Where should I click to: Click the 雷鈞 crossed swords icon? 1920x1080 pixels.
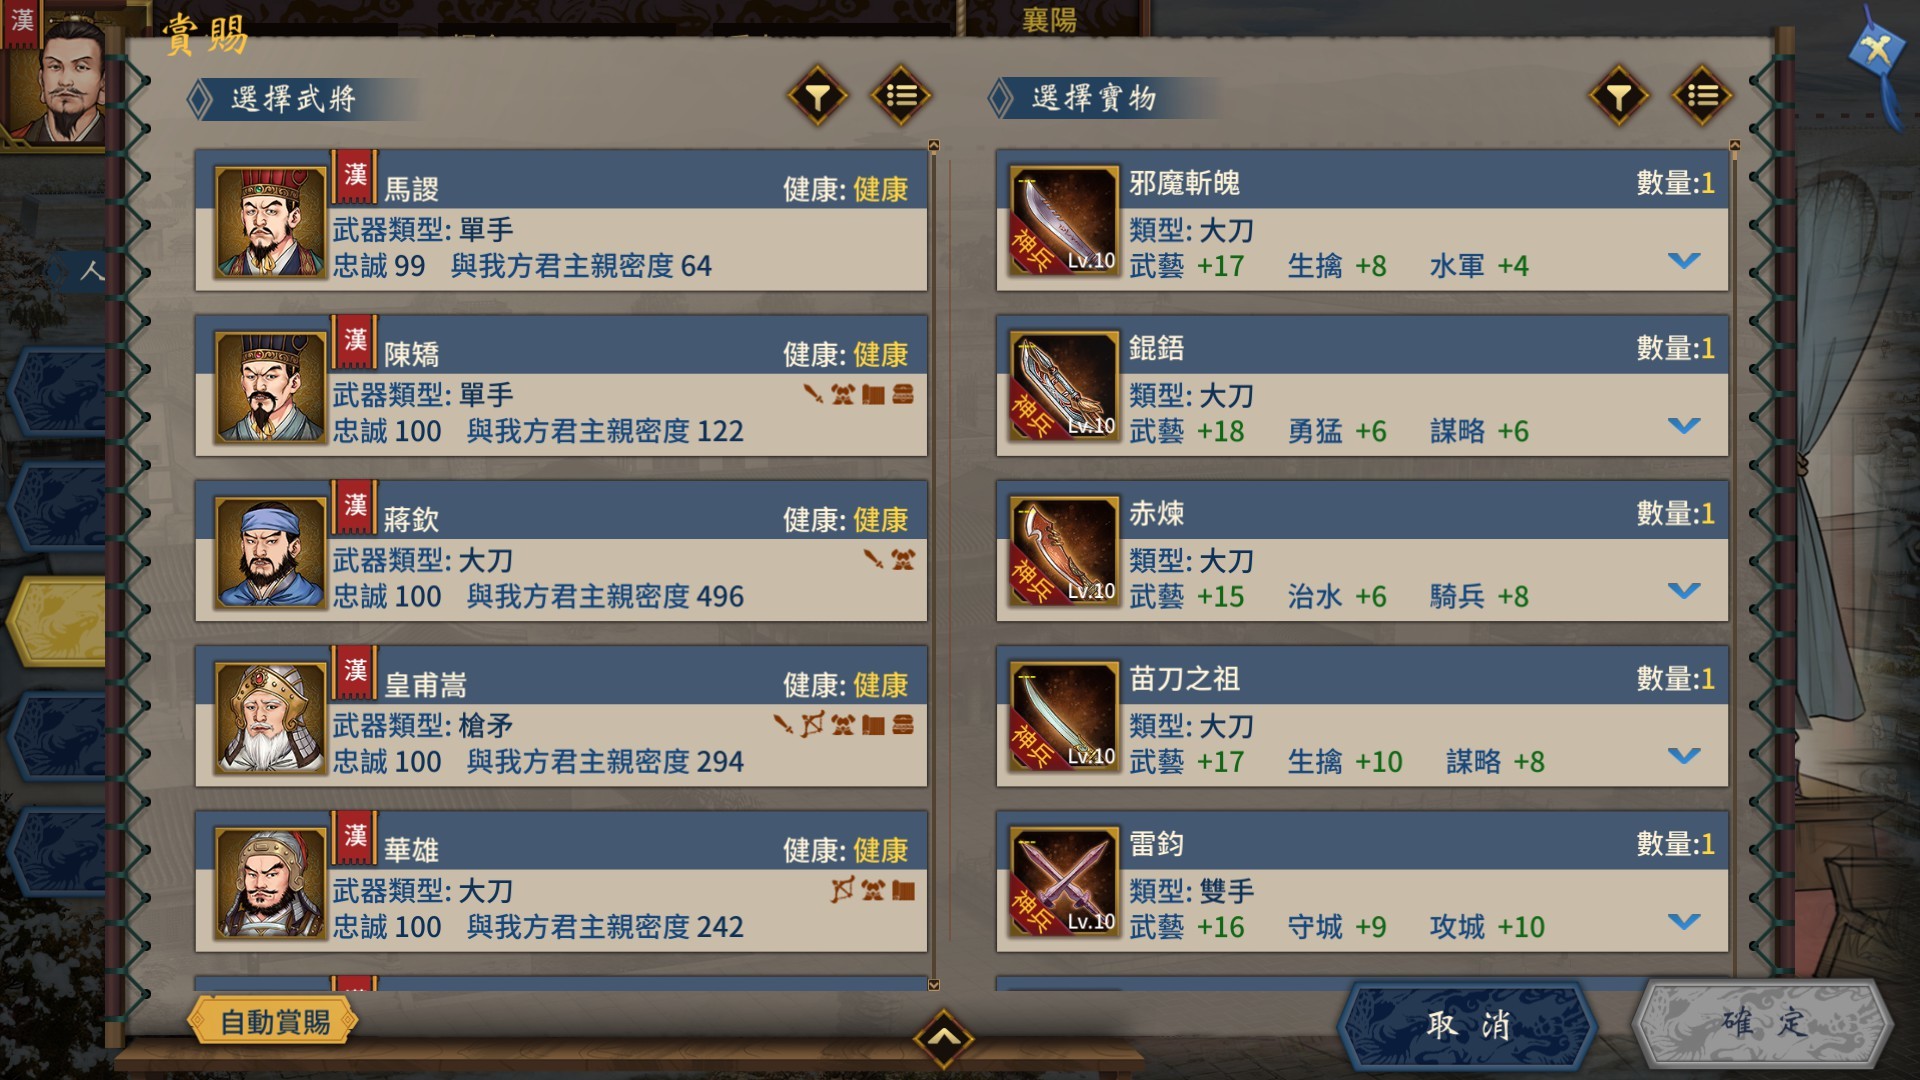tap(1064, 881)
